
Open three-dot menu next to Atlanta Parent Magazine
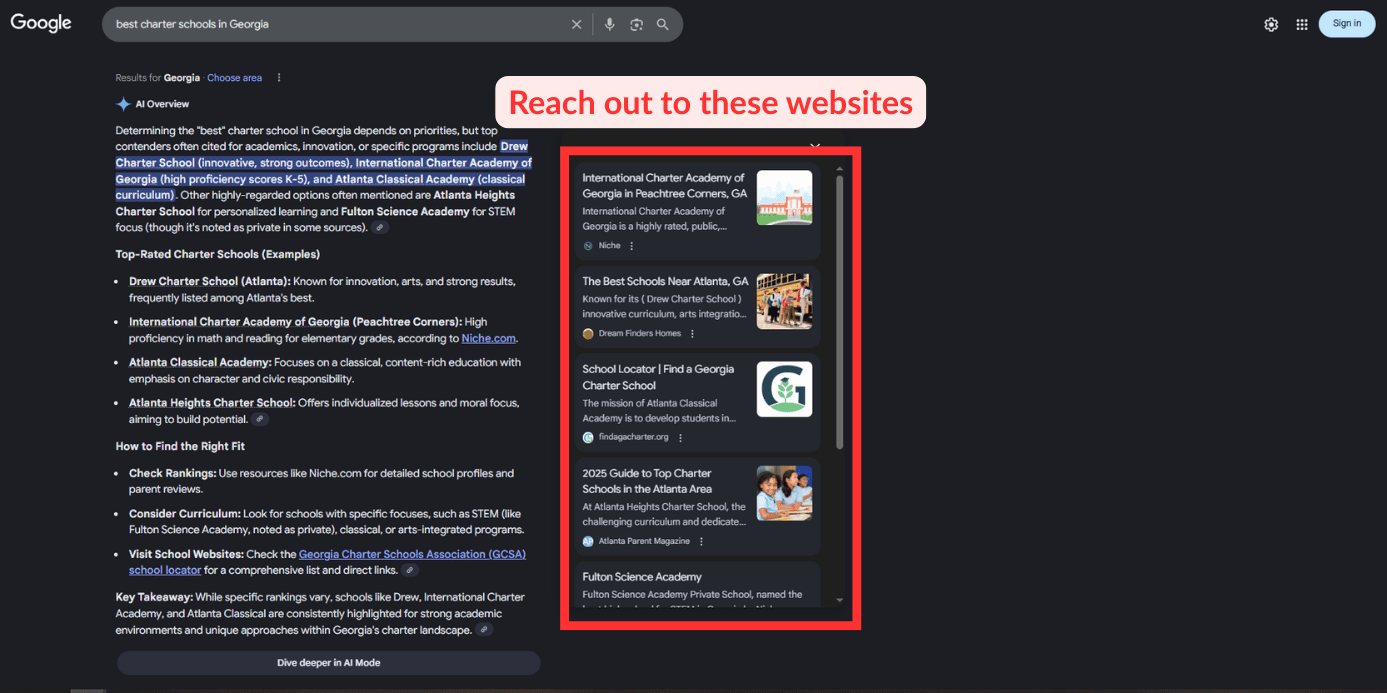(x=701, y=542)
